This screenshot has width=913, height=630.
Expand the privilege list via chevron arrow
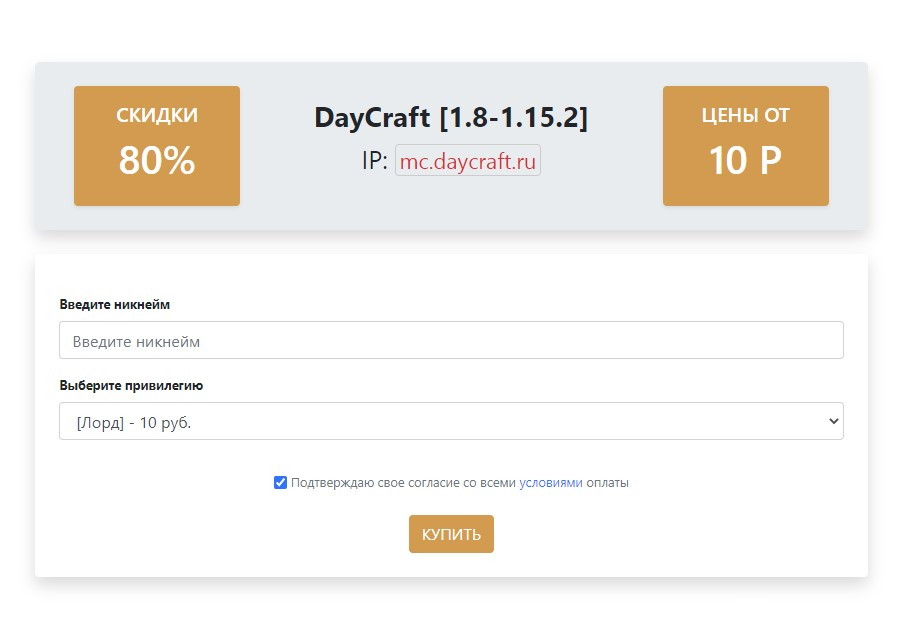tap(833, 421)
